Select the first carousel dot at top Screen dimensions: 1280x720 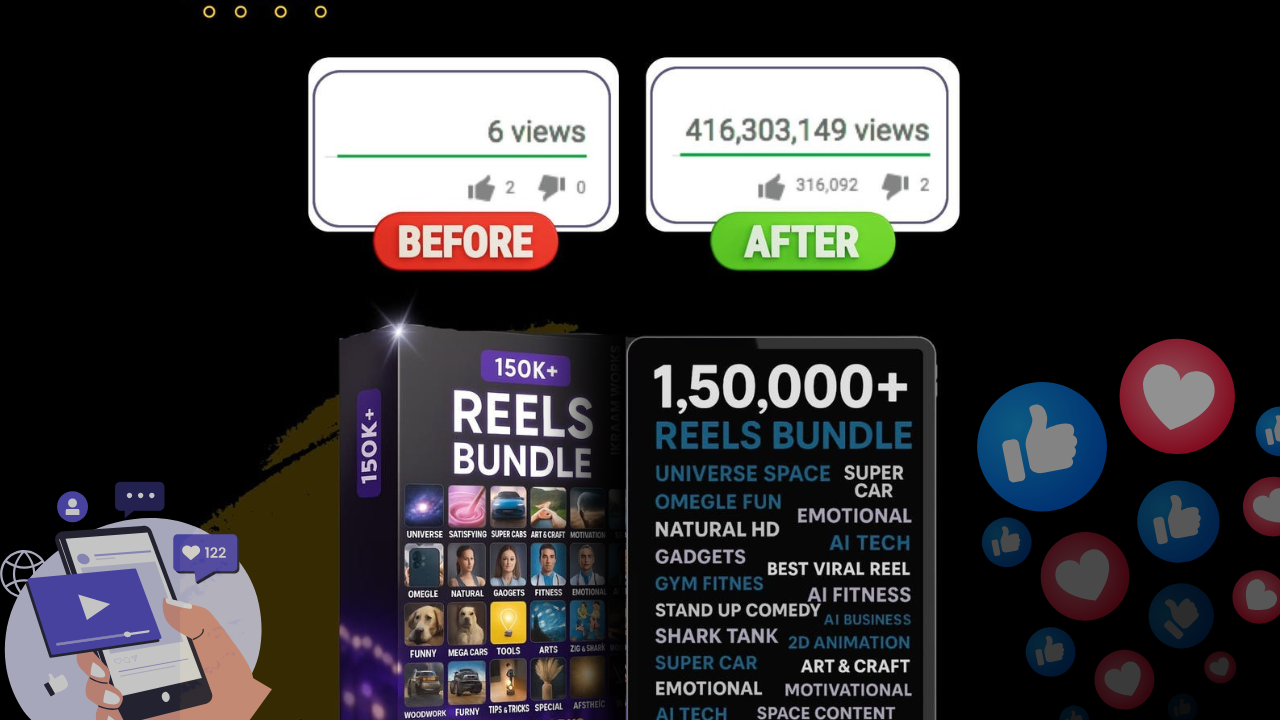[209, 12]
